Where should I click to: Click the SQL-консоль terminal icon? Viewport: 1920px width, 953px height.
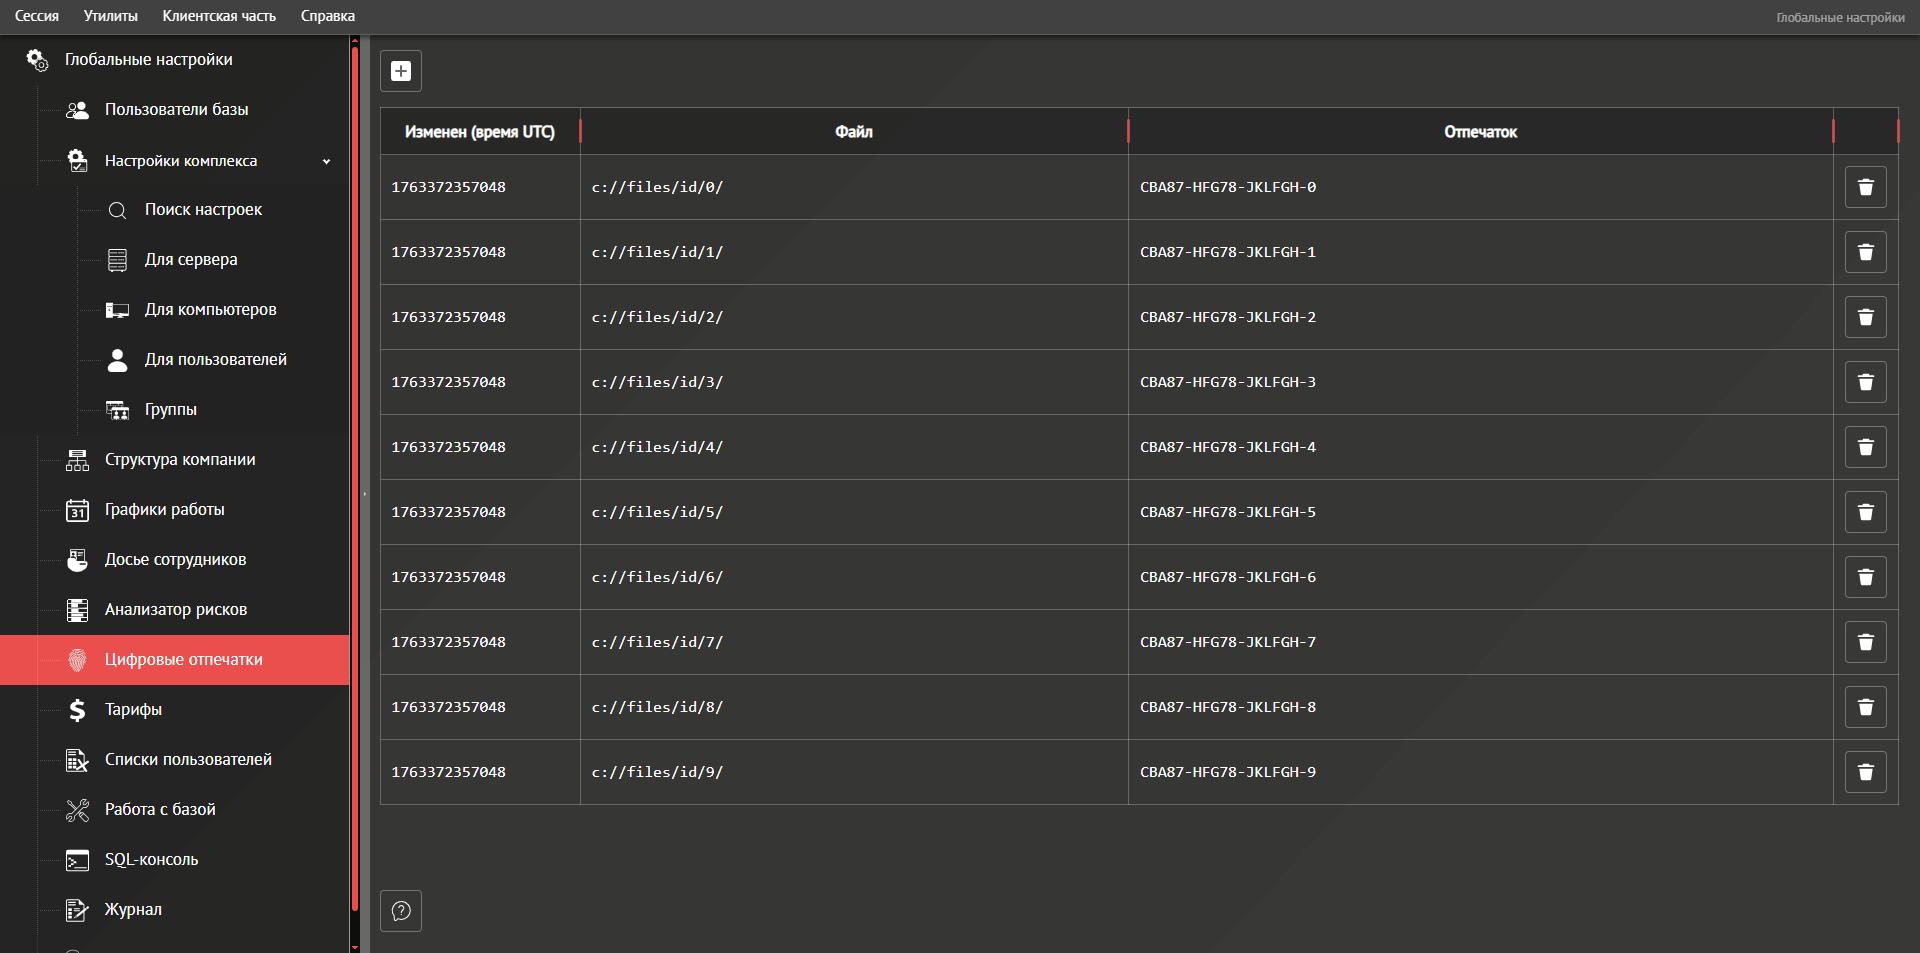(x=77, y=860)
